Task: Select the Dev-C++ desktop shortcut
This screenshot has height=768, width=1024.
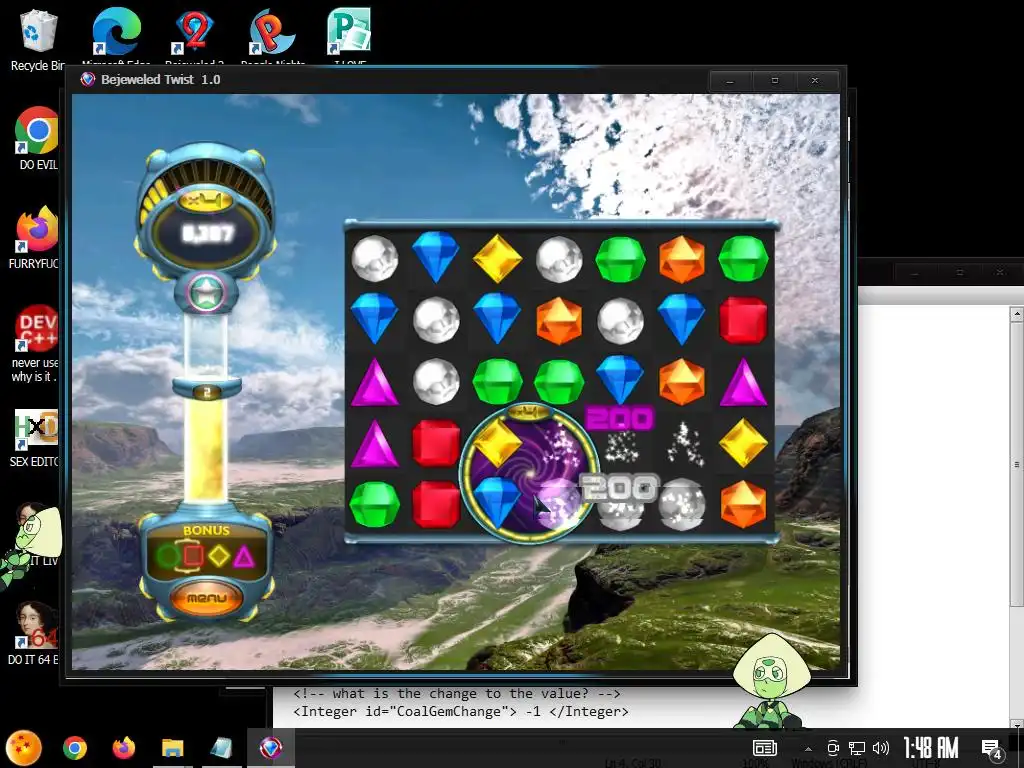Action: 36,344
